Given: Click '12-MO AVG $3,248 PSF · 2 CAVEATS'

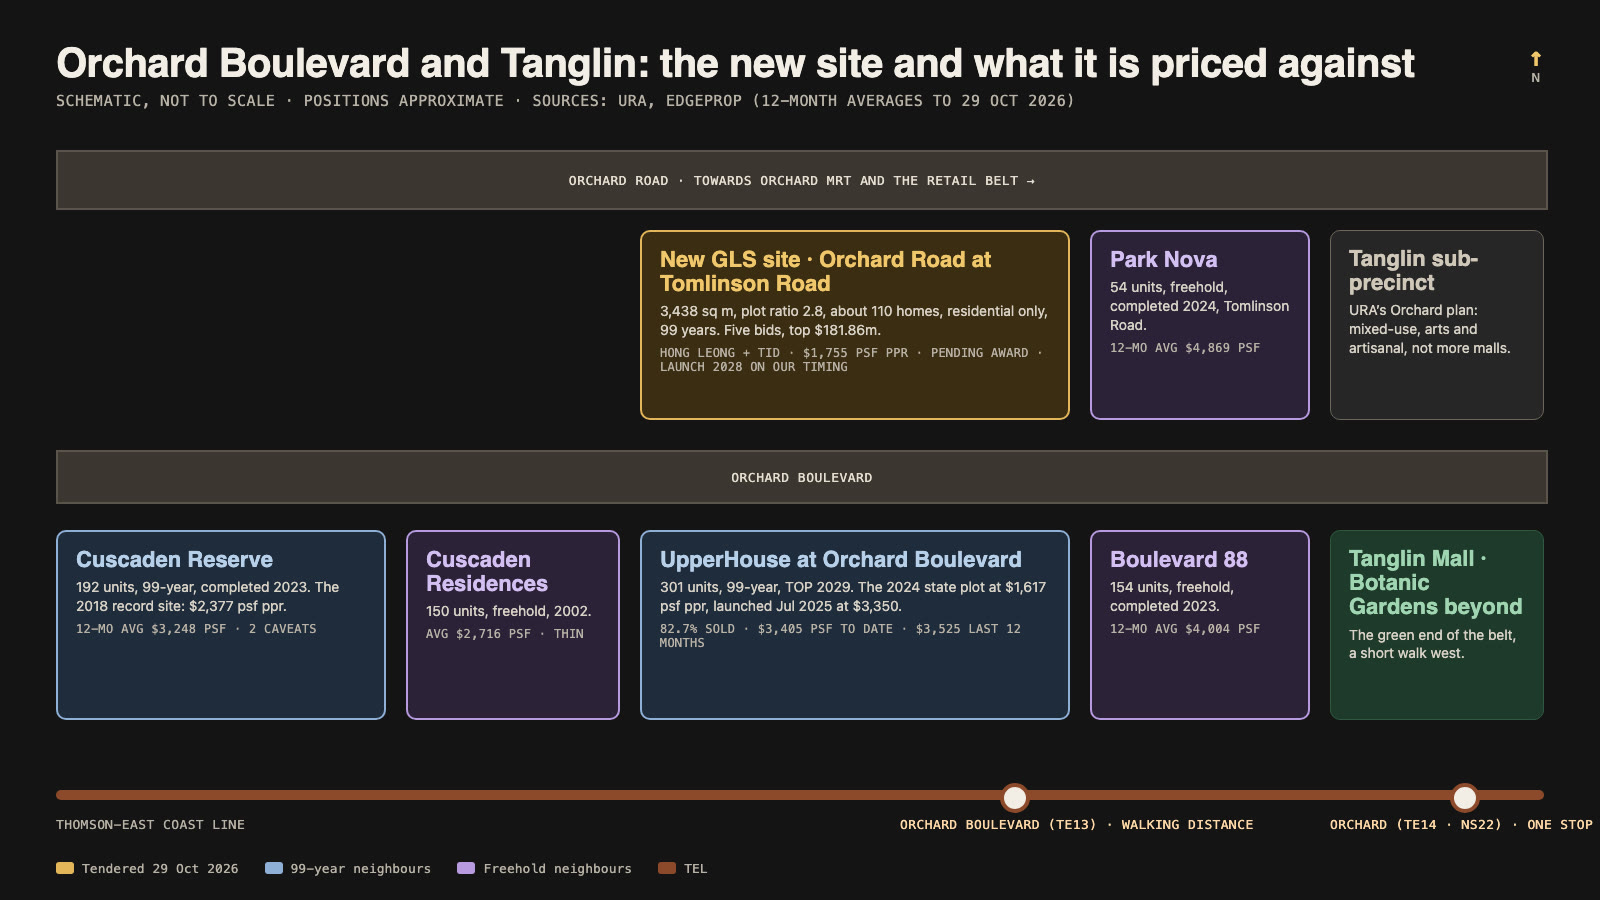Looking at the screenshot, I should tap(196, 629).
